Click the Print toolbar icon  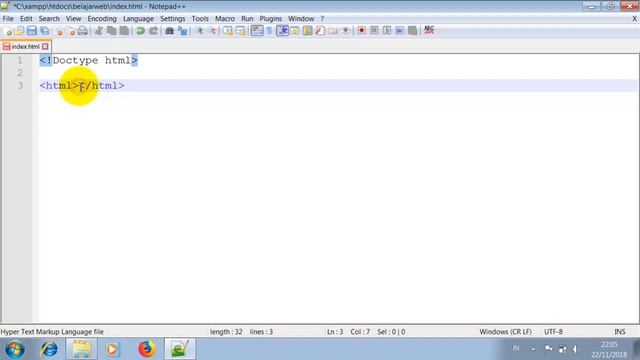pyautogui.click(x=83, y=31)
